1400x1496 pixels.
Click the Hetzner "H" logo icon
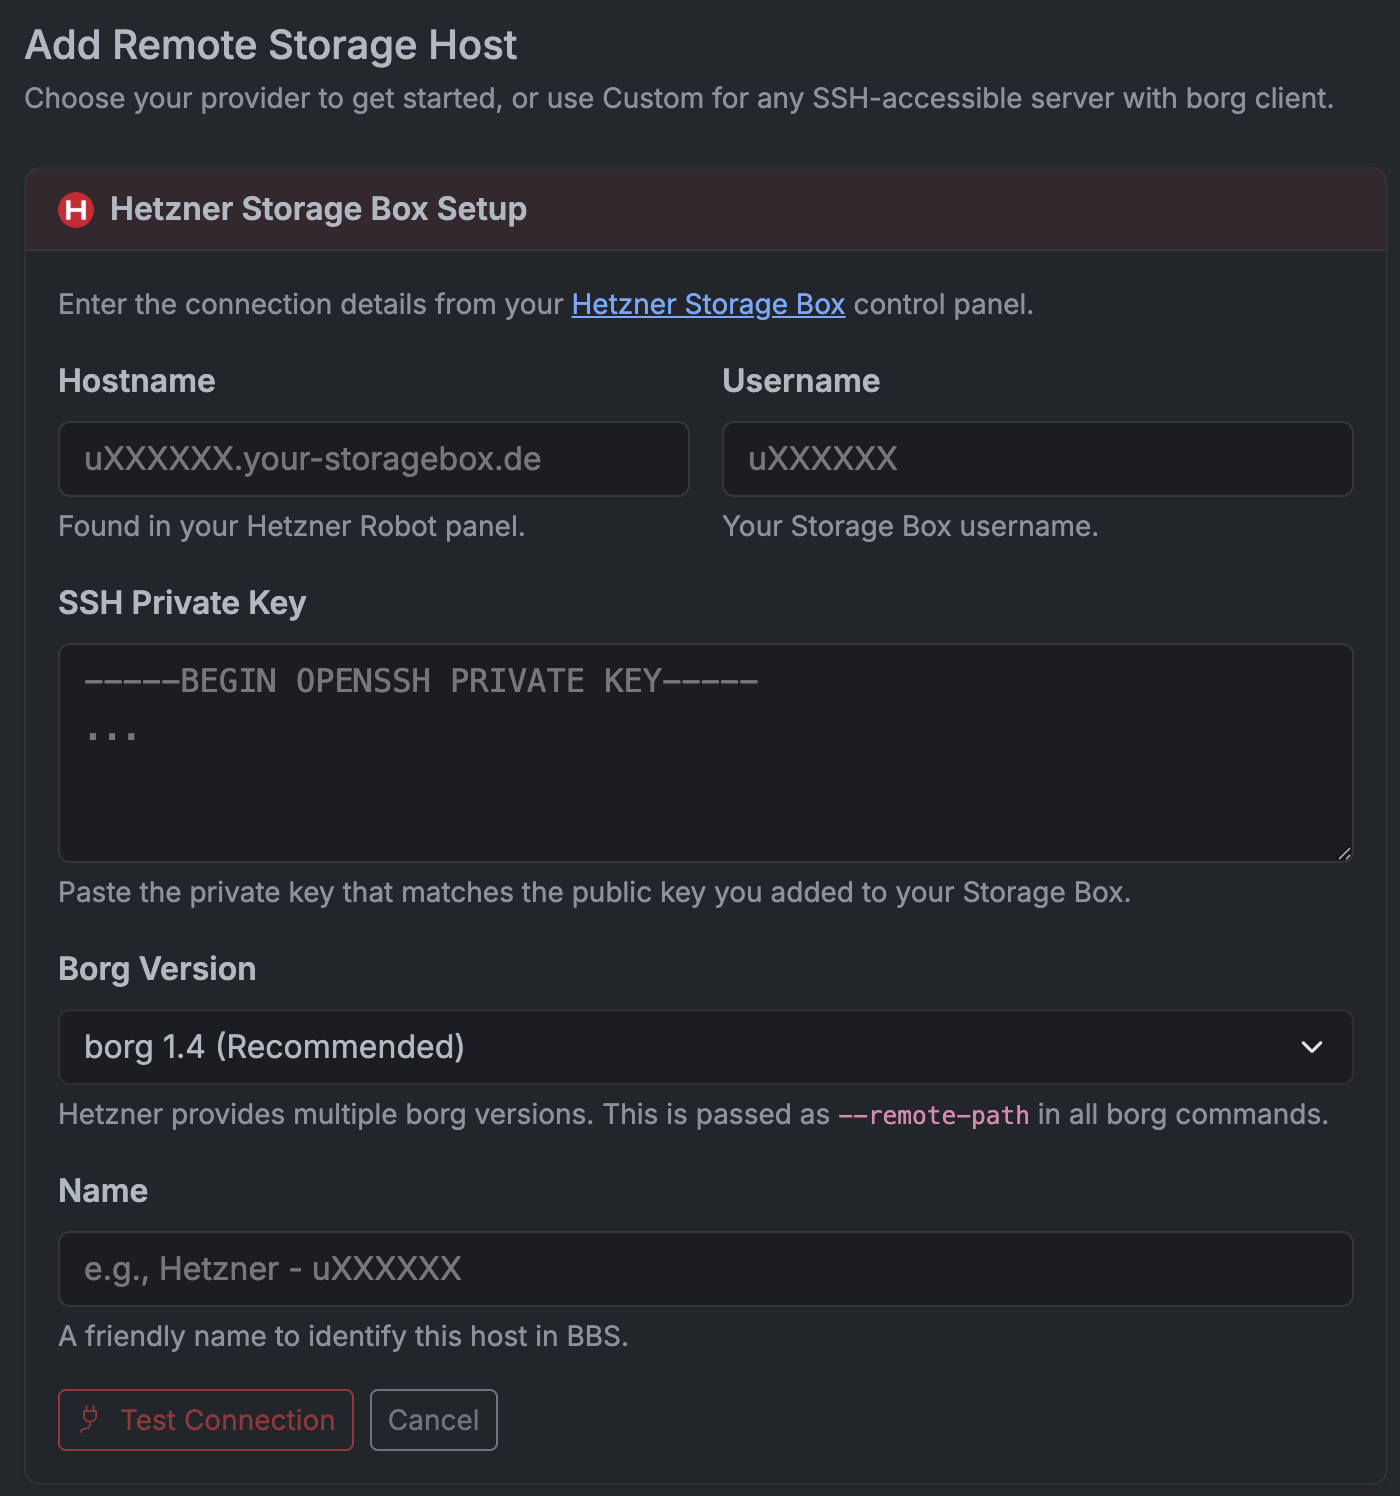pos(75,210)
